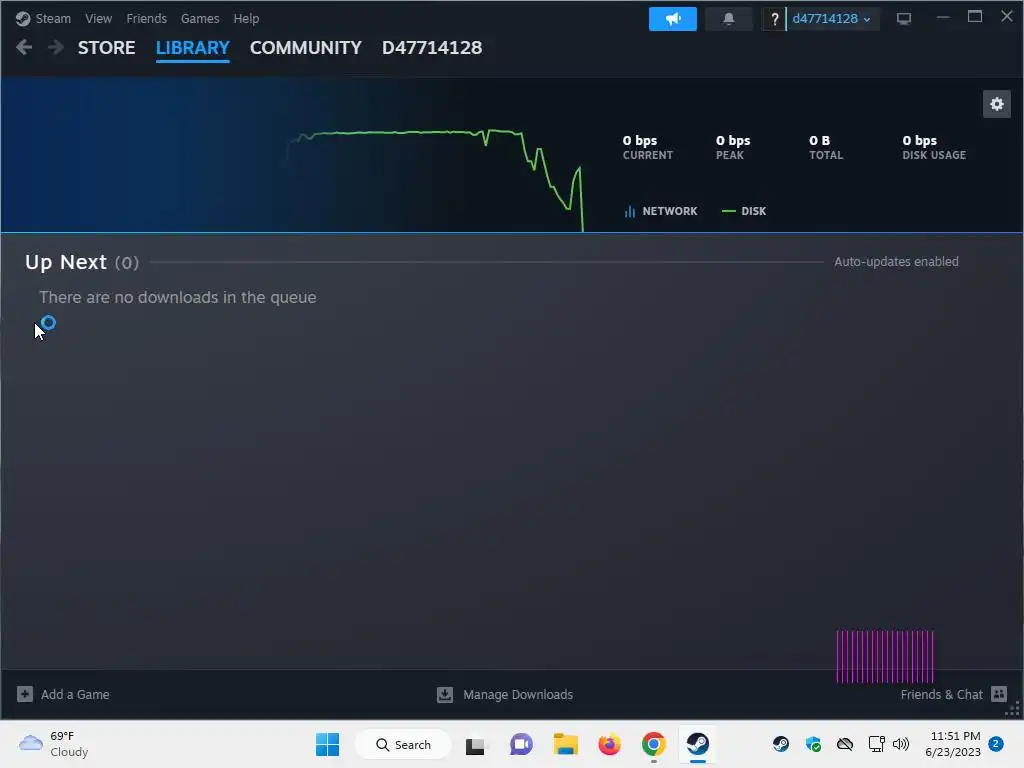Open the Steam menu
Screen dimensions: 1024x768
click(53, 18)
